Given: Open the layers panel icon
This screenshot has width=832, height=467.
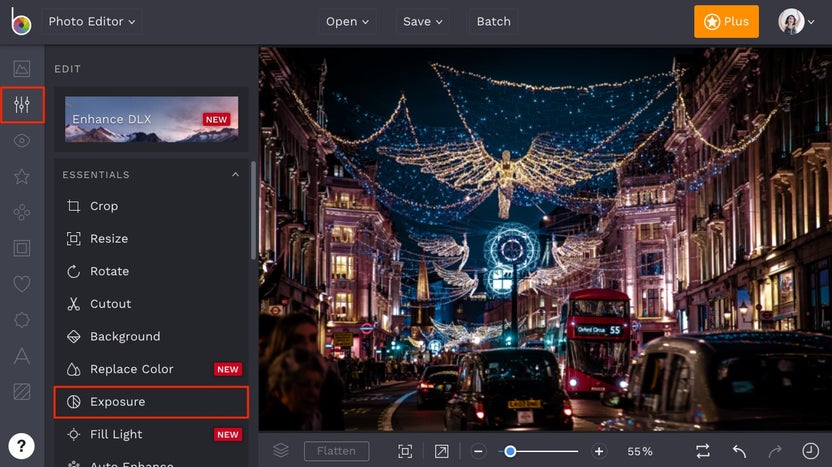Looking at the screenshot, I should coord(281,451).
